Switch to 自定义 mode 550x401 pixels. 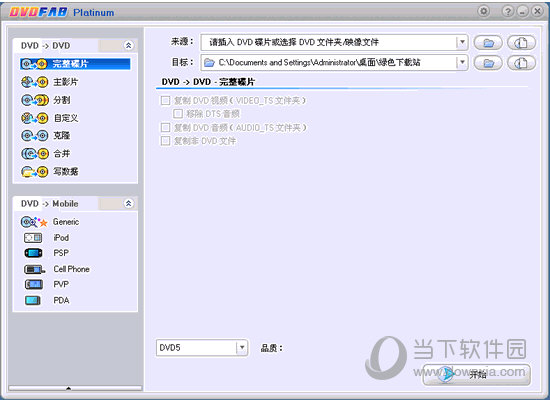(x=66, y=118)
